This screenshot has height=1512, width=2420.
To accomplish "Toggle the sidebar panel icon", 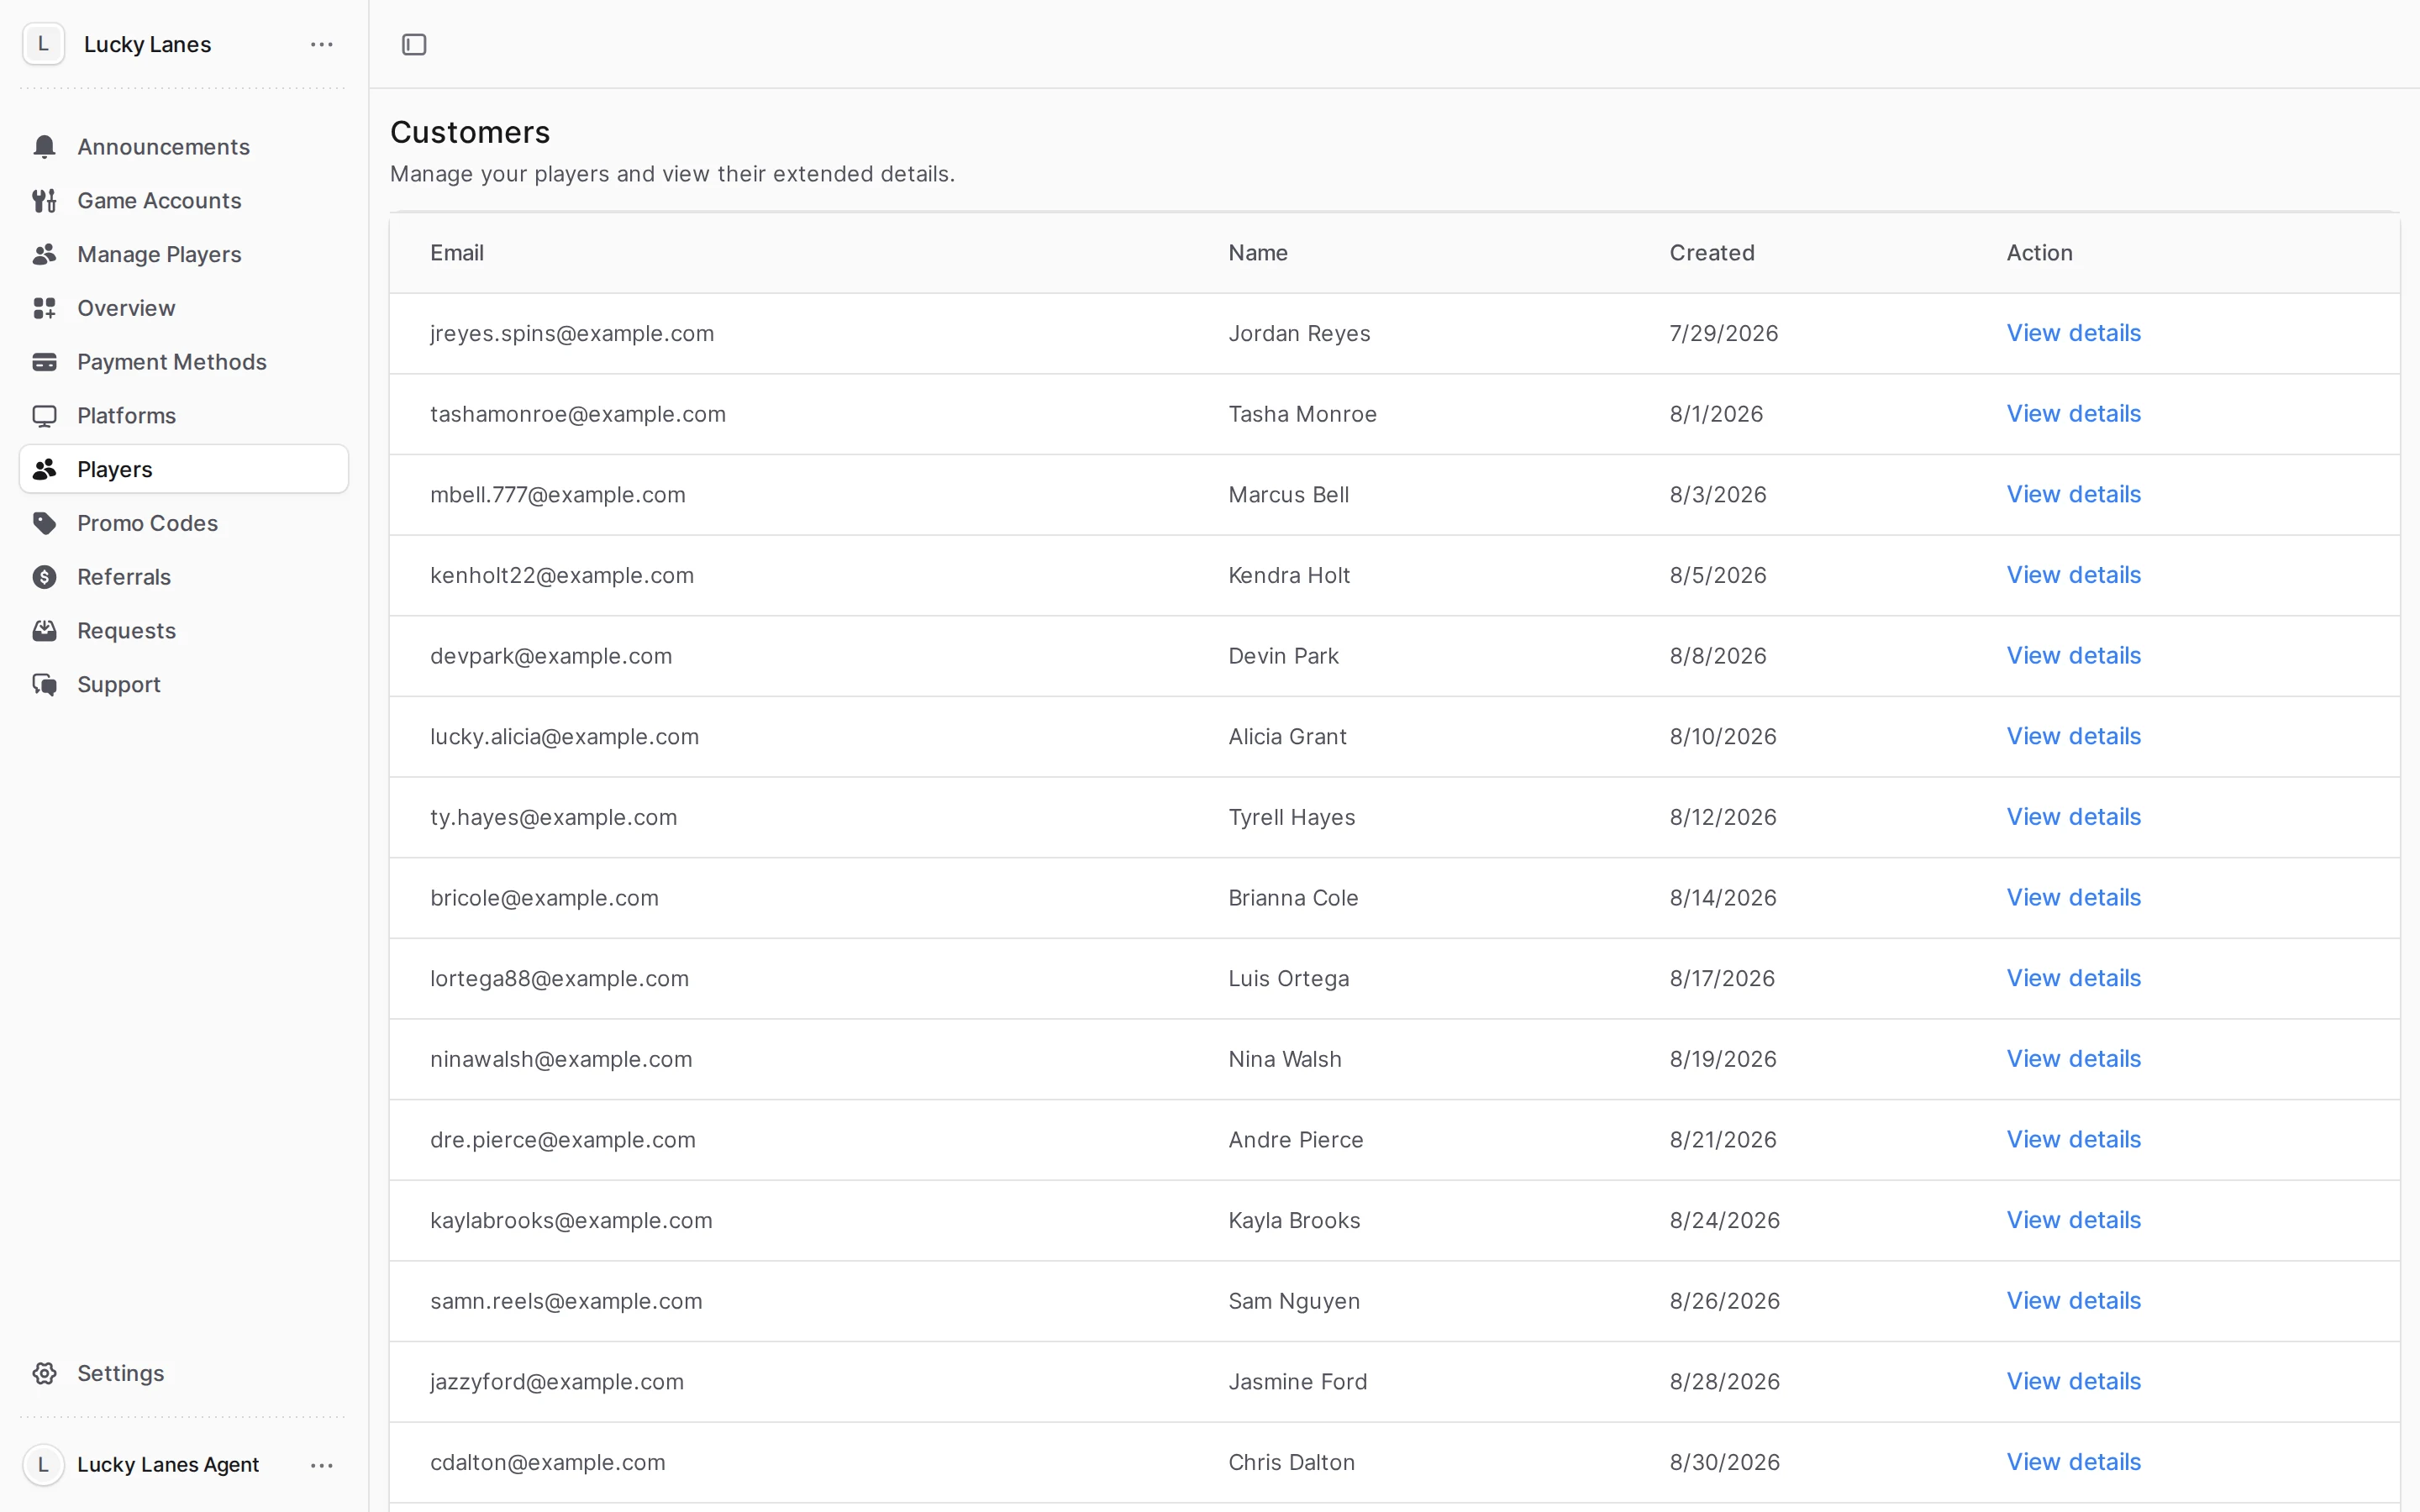I will click(x=414, y=44).
